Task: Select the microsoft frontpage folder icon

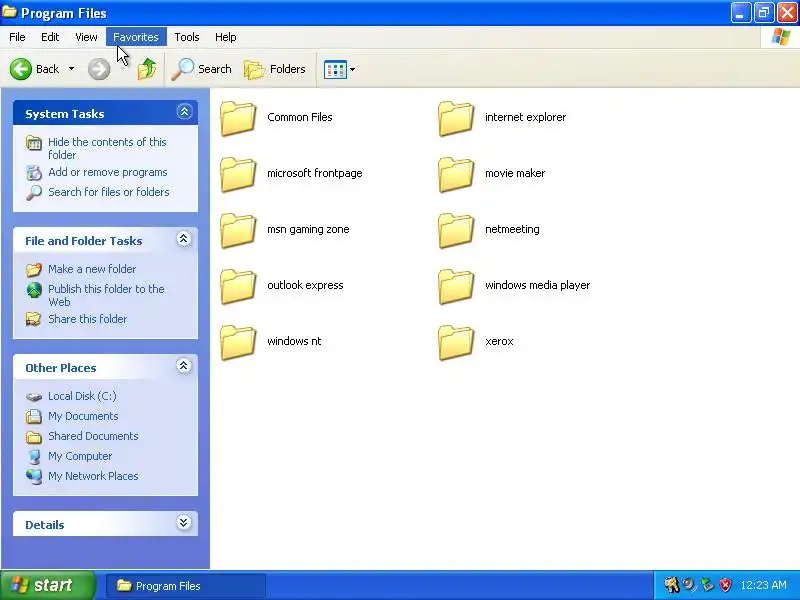Action: coord(238,174)
